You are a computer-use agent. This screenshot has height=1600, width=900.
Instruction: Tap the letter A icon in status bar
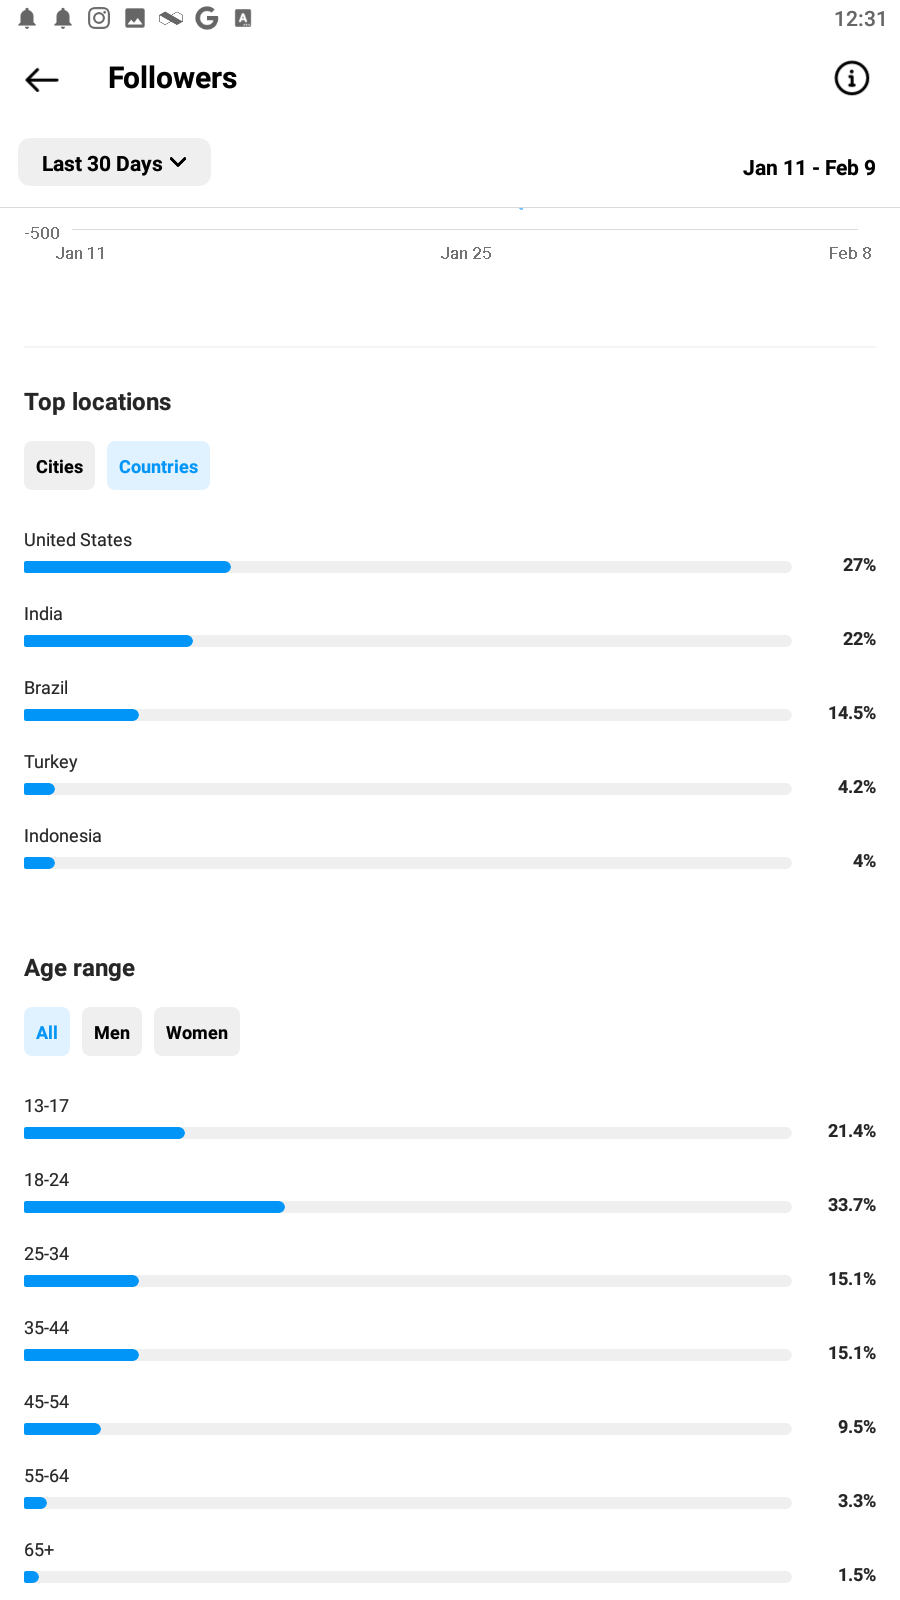click(x=243, y=18)
